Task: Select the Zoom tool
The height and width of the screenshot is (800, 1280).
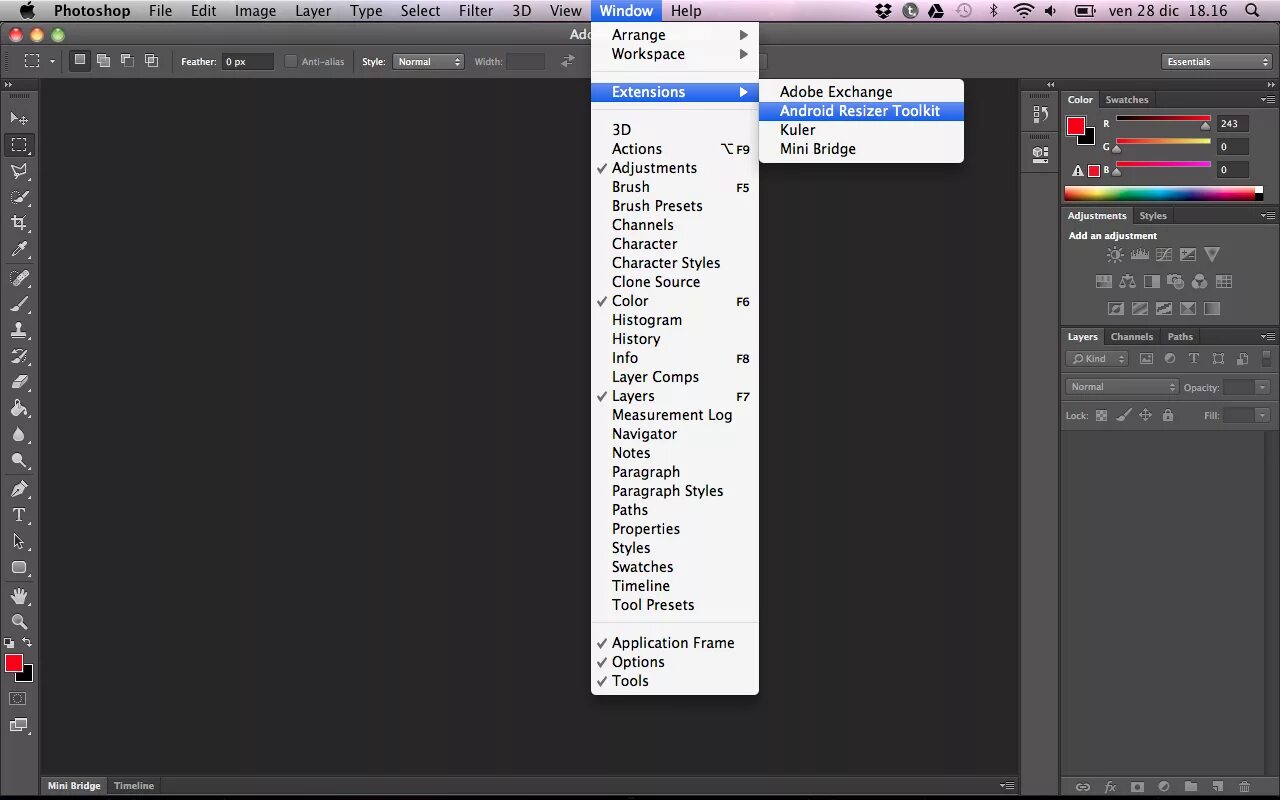Action: tap(19, 622)
